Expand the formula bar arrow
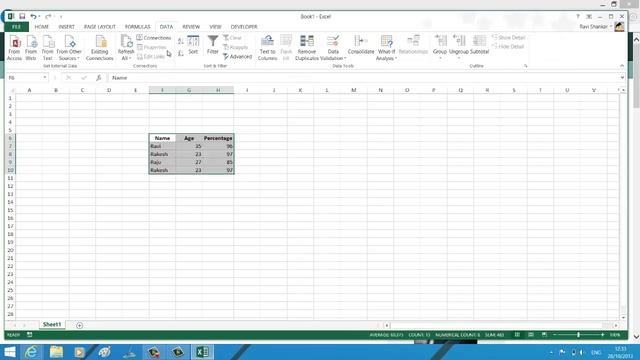 [622, 78]
